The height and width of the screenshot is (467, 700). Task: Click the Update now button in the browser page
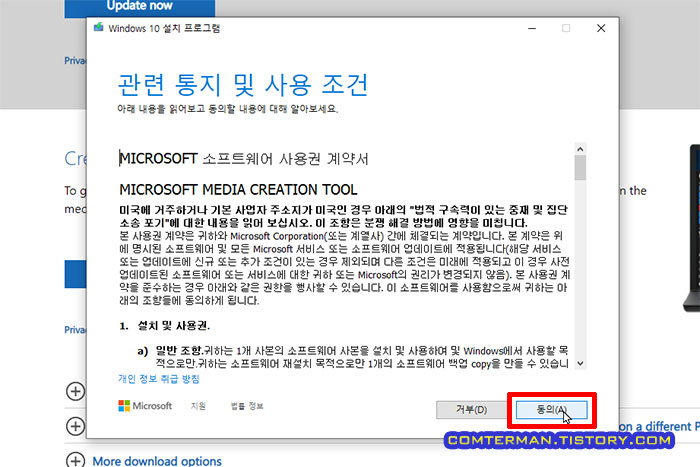pos(140,7)
